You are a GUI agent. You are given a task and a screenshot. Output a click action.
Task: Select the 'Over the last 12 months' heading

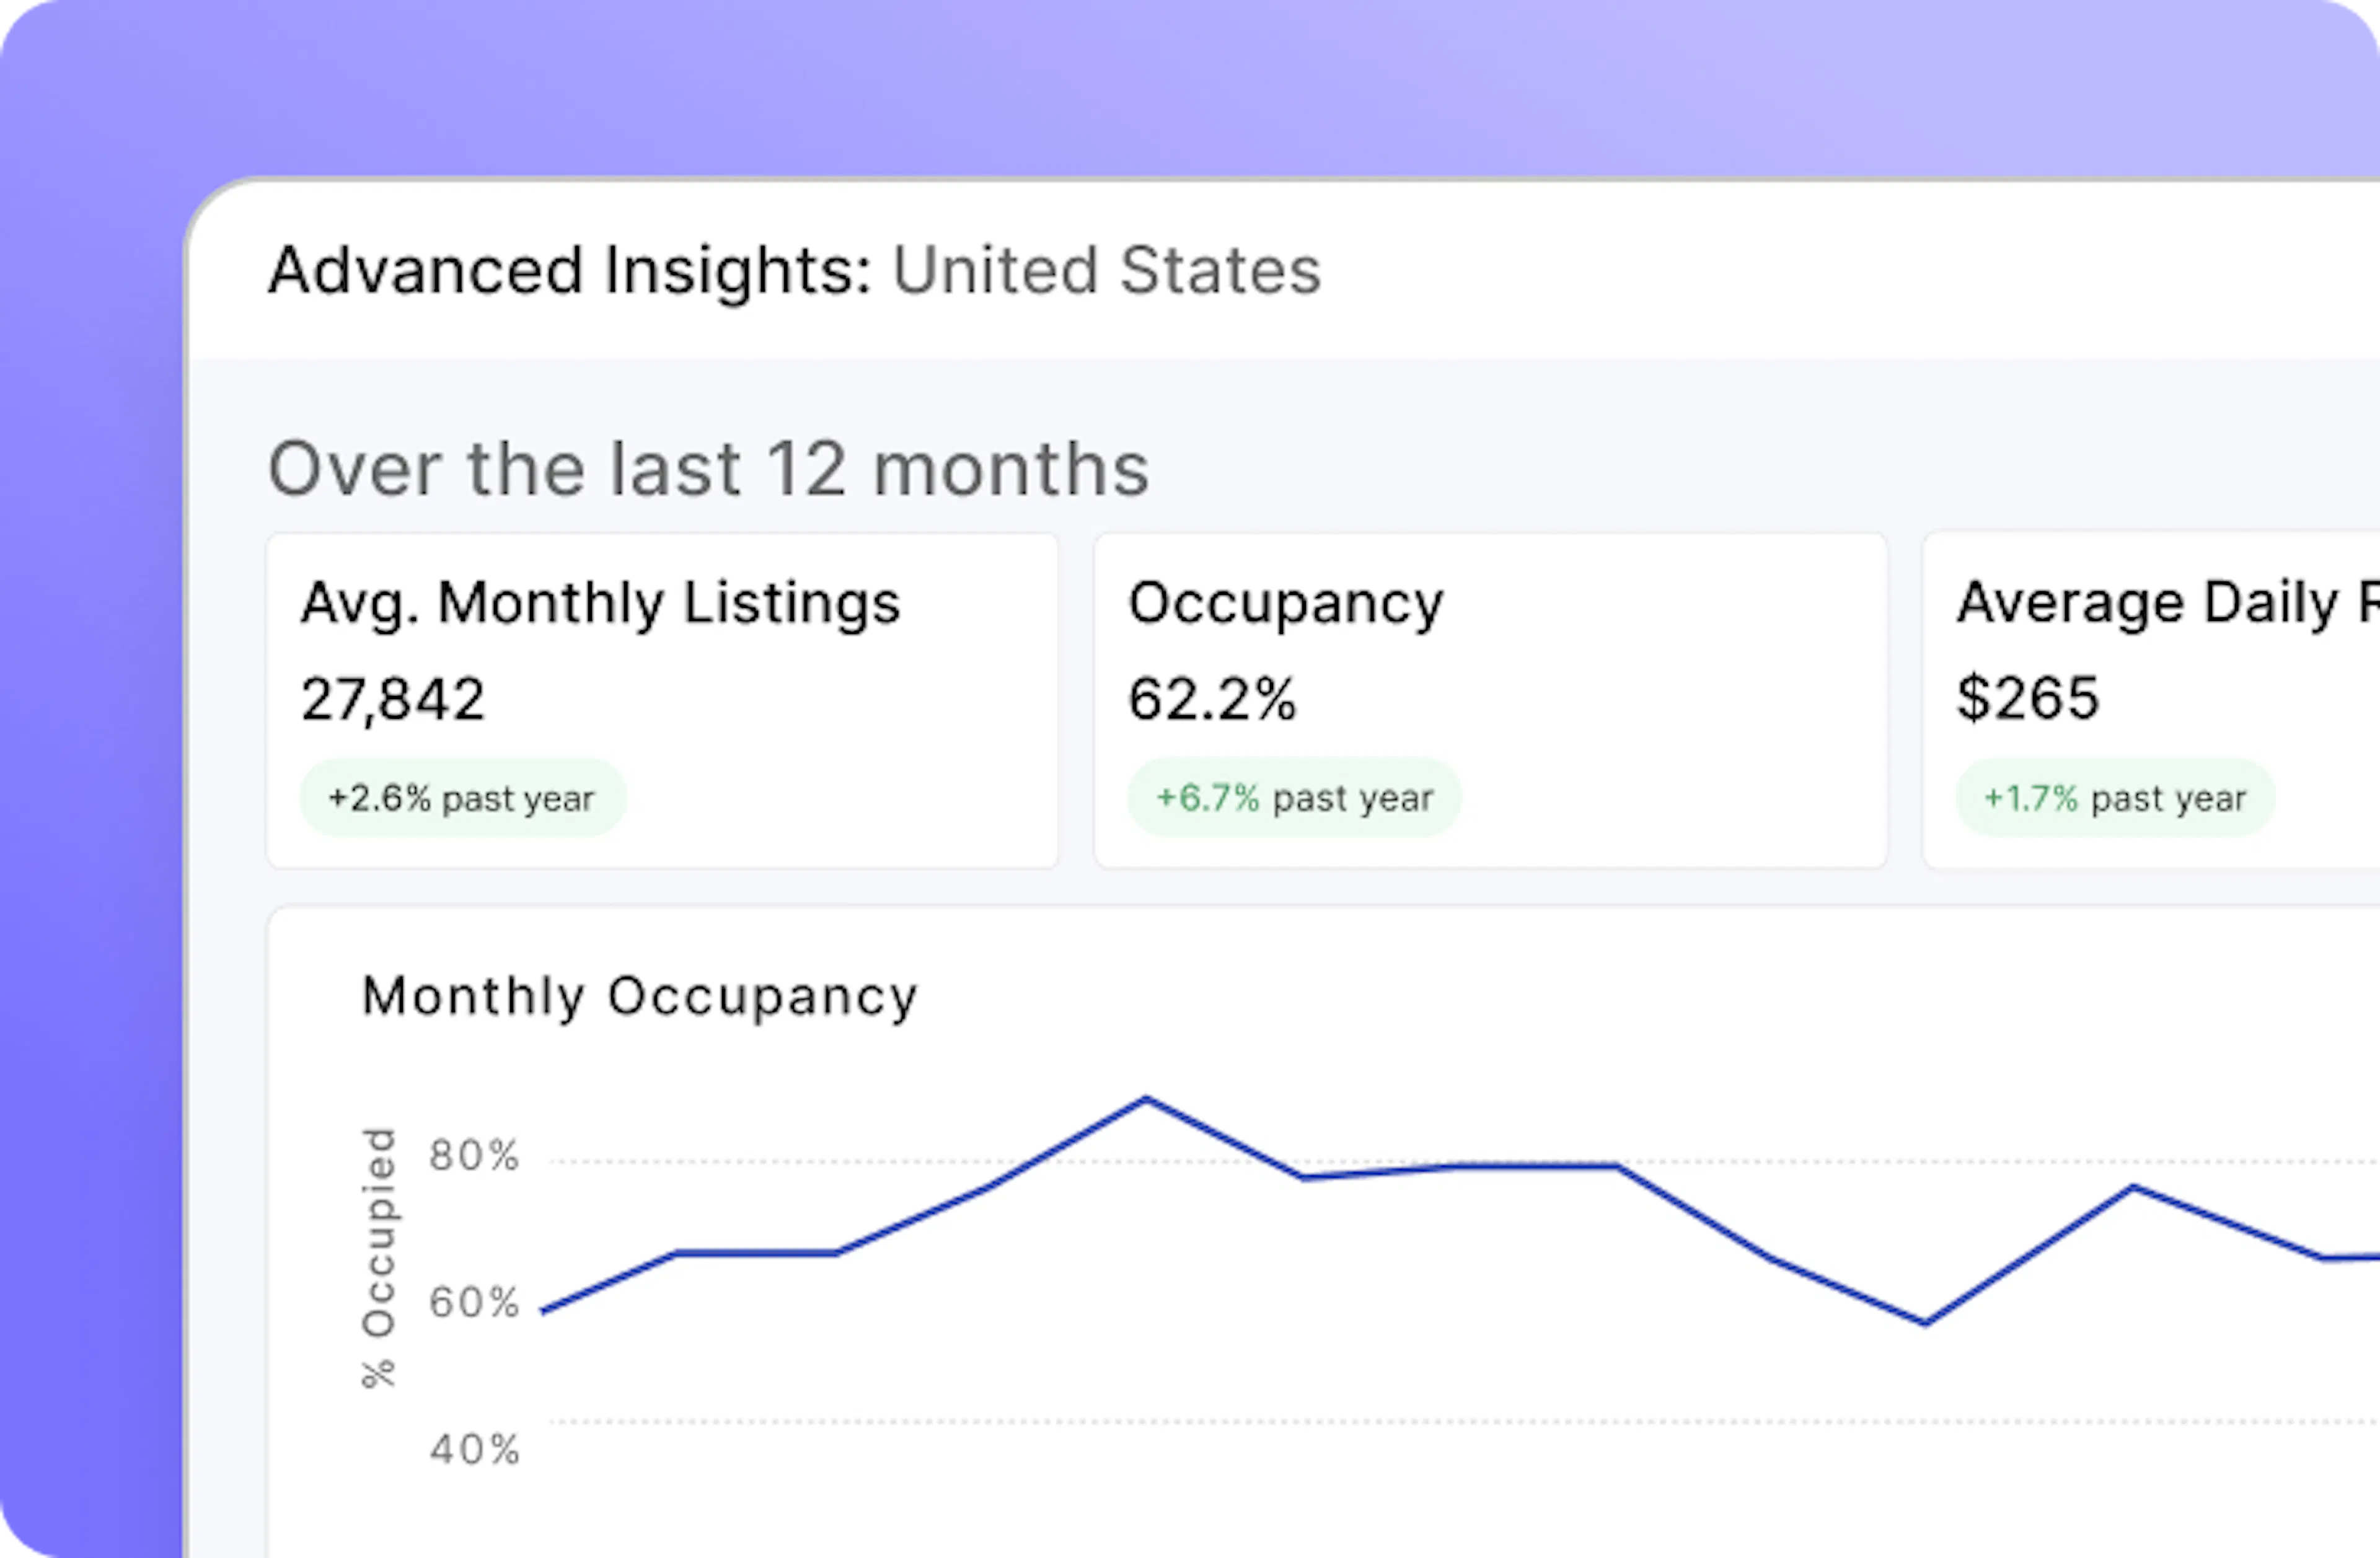click(709, 468)
